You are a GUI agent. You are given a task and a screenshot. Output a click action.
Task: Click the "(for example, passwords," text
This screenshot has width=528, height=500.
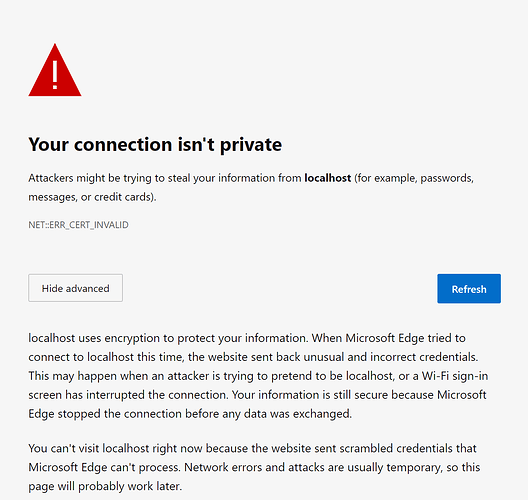pyautogui.click(x=414, y=178)
